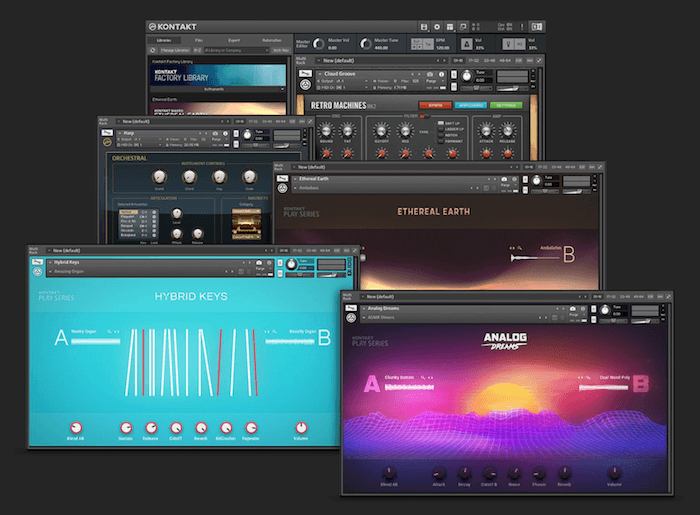The image size is (700, 515).
Task: Click the tuning fork reference tone icon
Action: [508, 44]
